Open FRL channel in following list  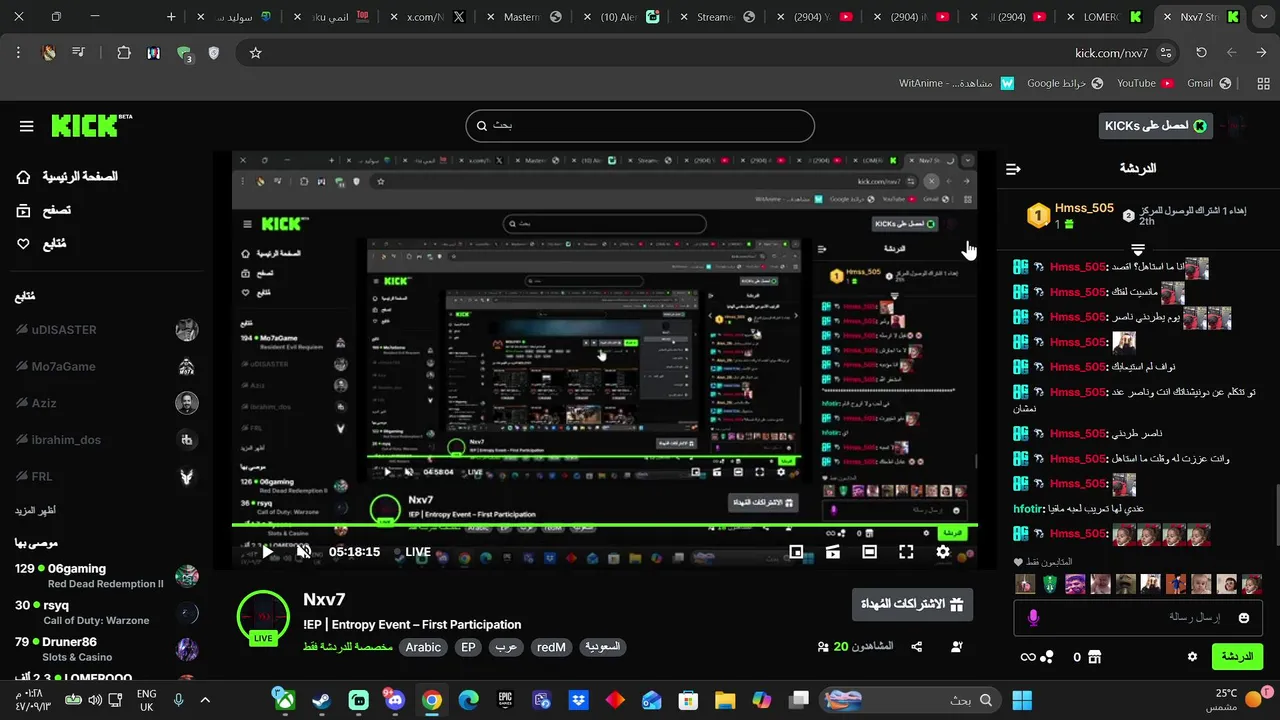coord(106,476)
